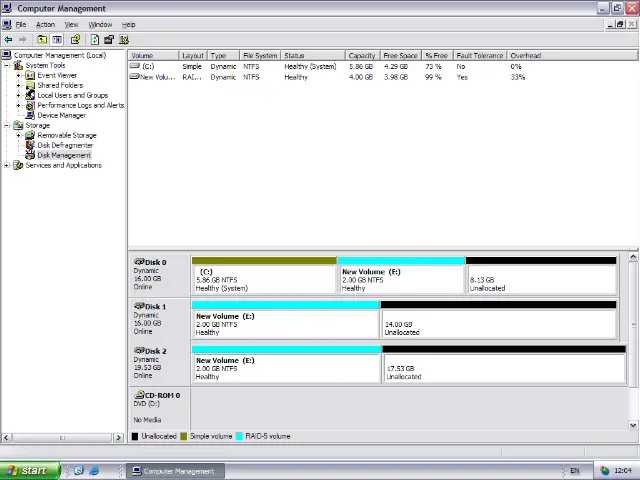Click Computer Management taskbar button
This screenshot has height=480, width=640.
[176, 471]
